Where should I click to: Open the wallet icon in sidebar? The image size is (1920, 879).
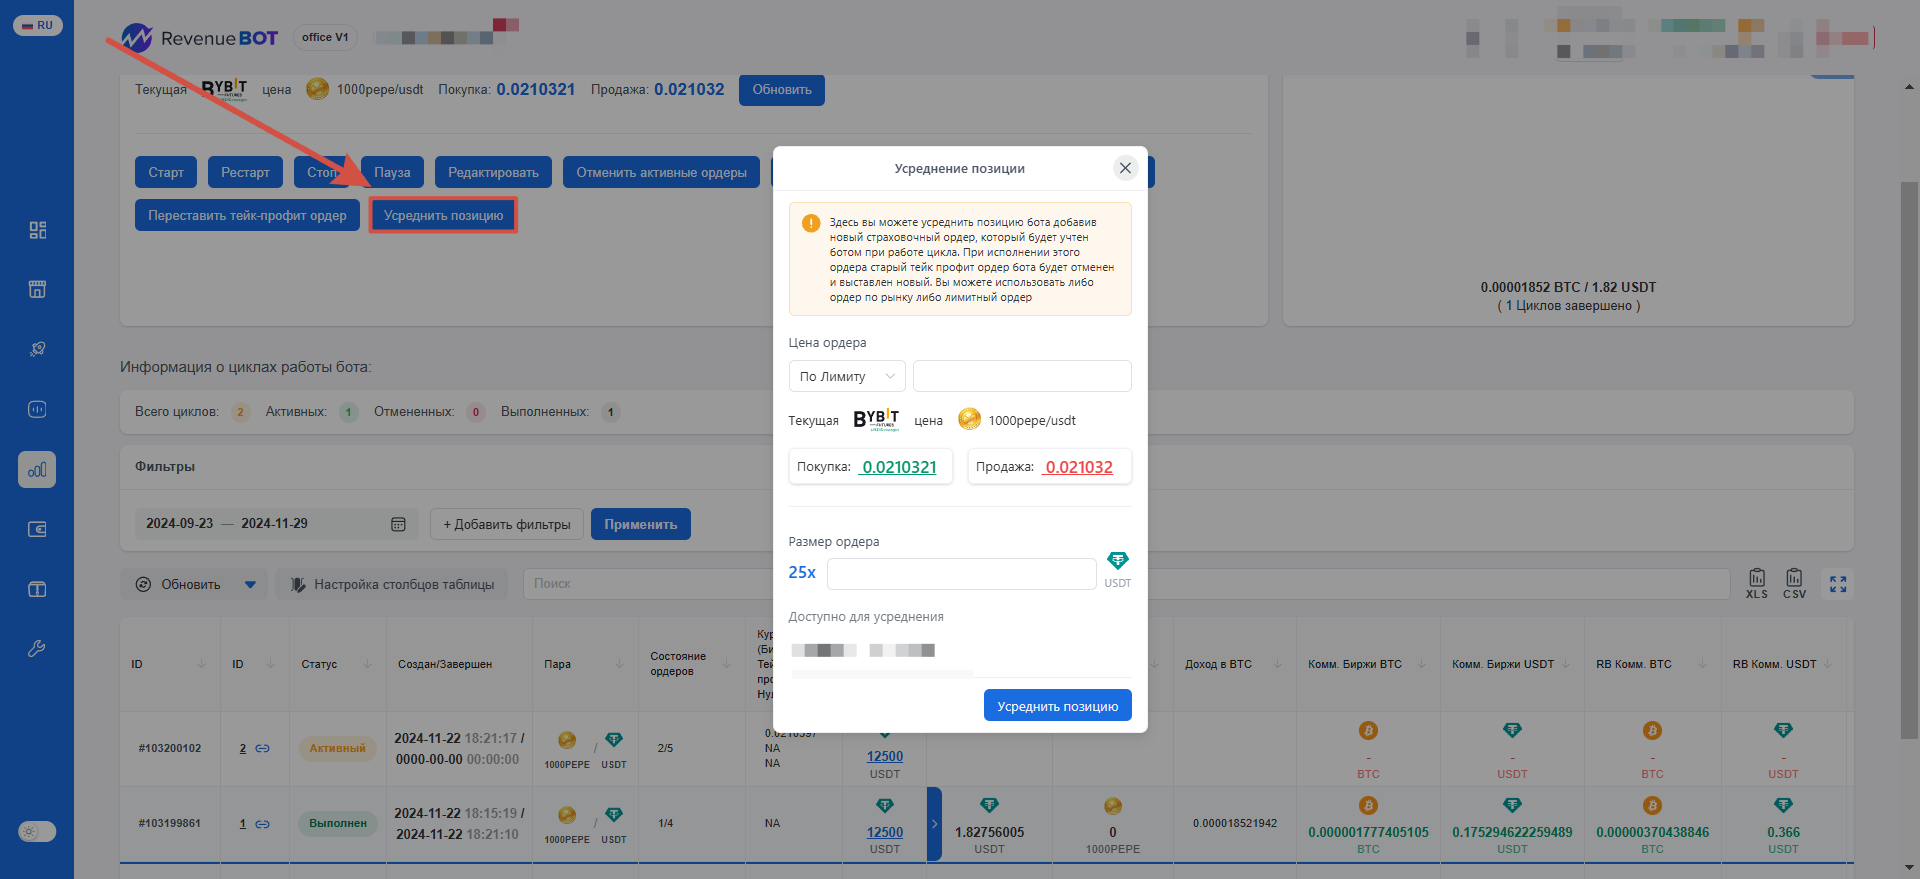click(x=37, y=529)
